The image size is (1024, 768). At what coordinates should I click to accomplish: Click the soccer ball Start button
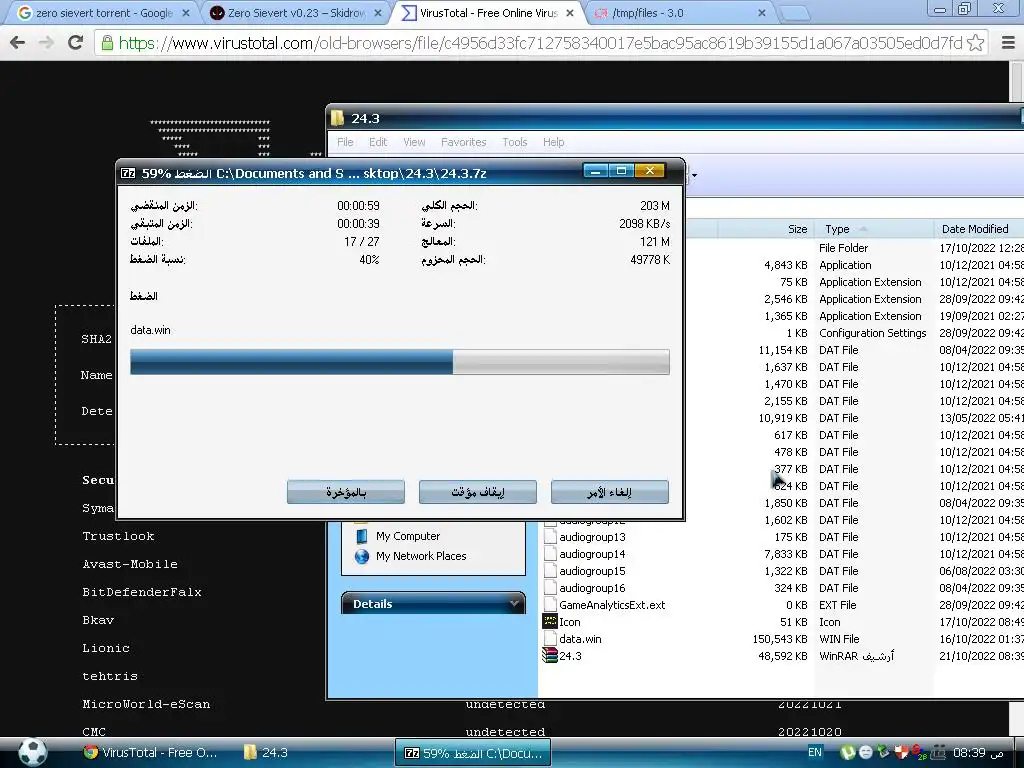(32, 752)
